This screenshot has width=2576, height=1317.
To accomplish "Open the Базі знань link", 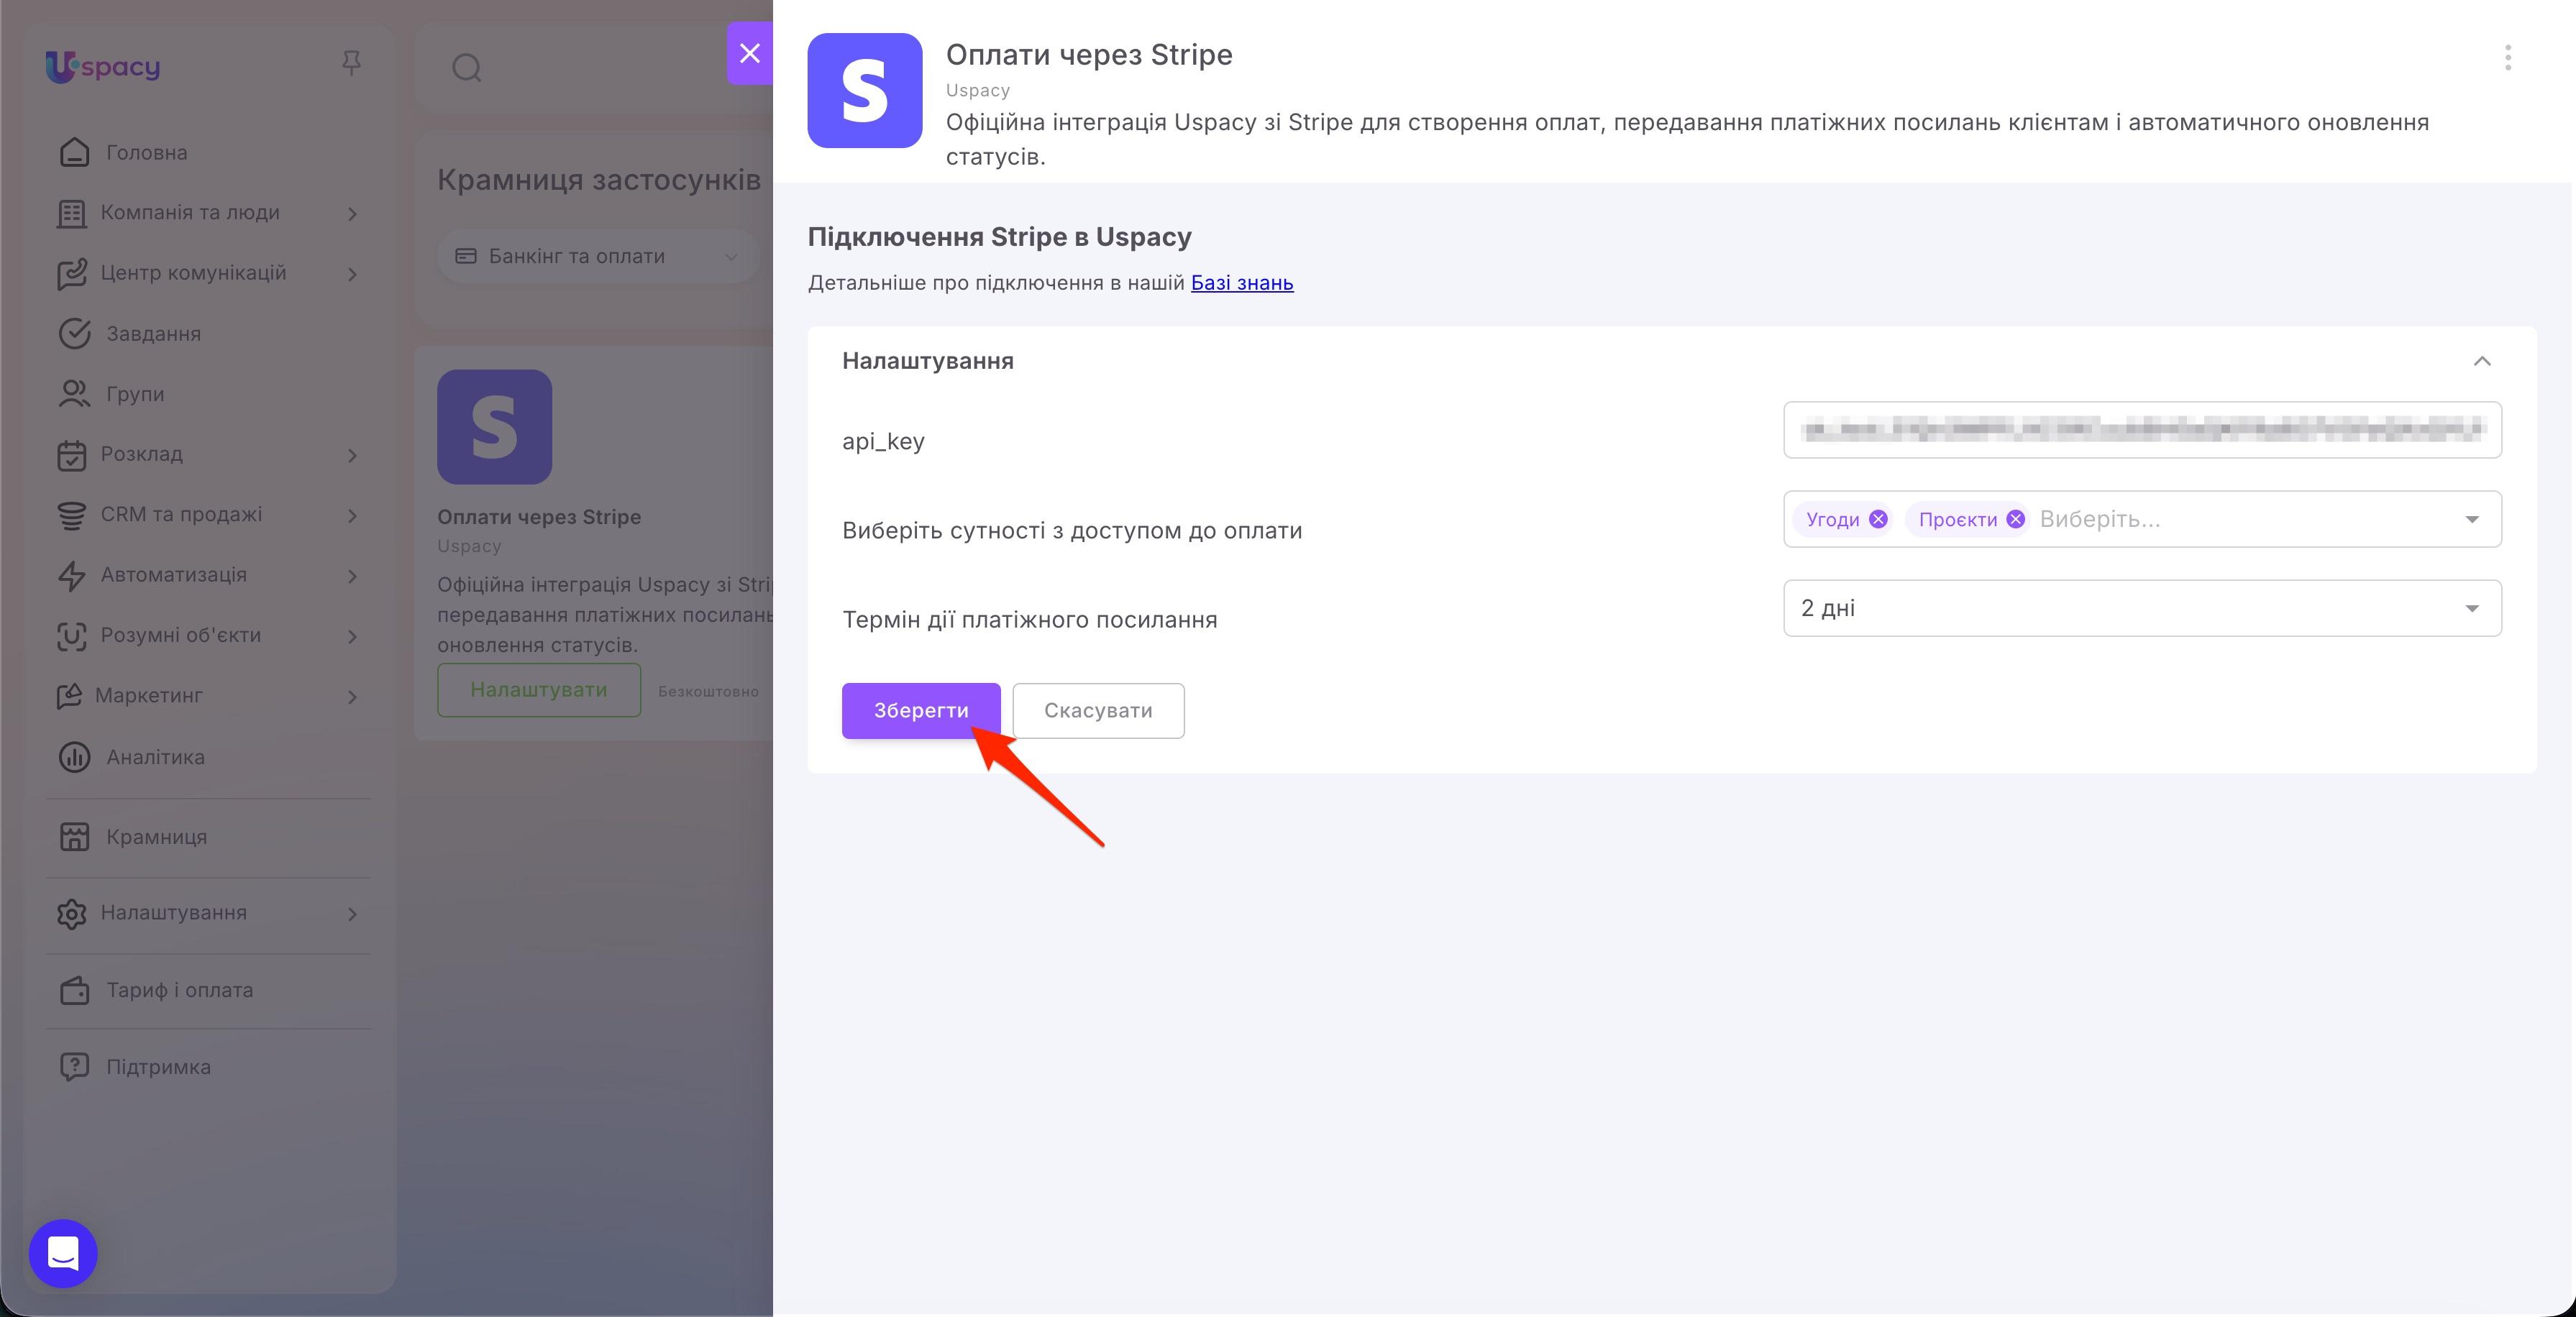I will pos(1242,283).
